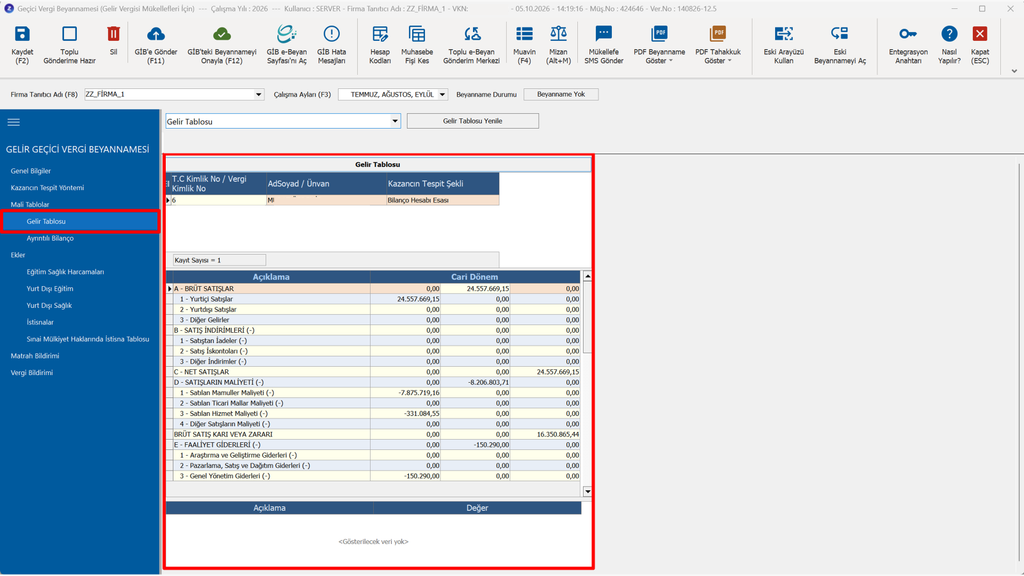
Task: Click the Kaydet (F2) save icon
Action: [22, 34]
